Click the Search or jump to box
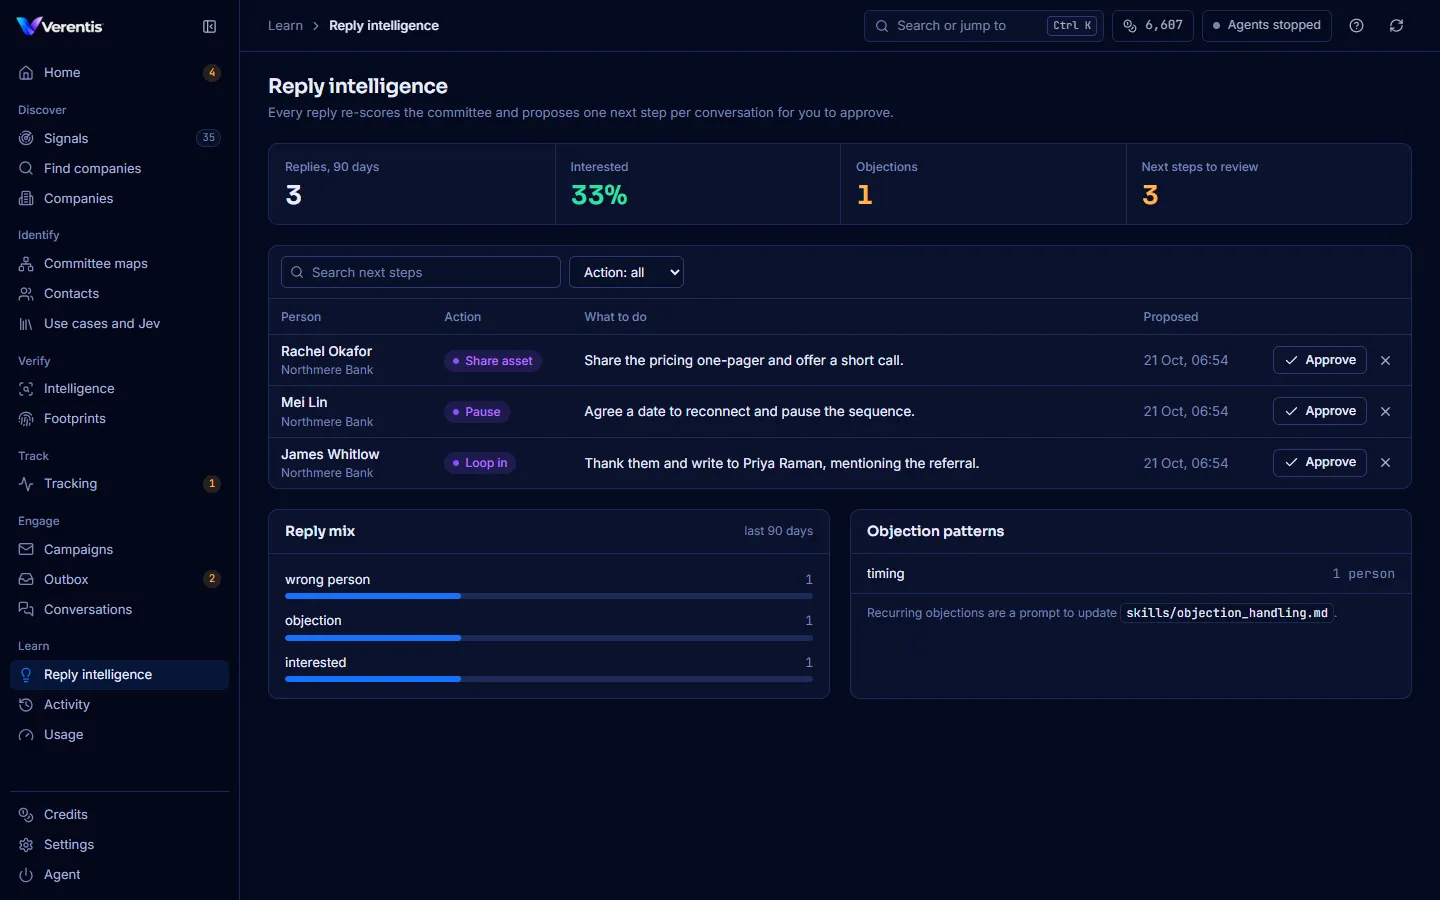The width and height of the screenshot is (1440, 900). coord(984,26)
